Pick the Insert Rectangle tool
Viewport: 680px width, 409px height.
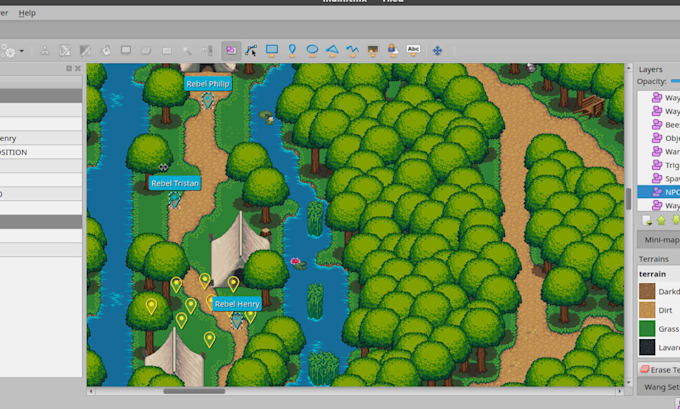[x=272, y=51]
